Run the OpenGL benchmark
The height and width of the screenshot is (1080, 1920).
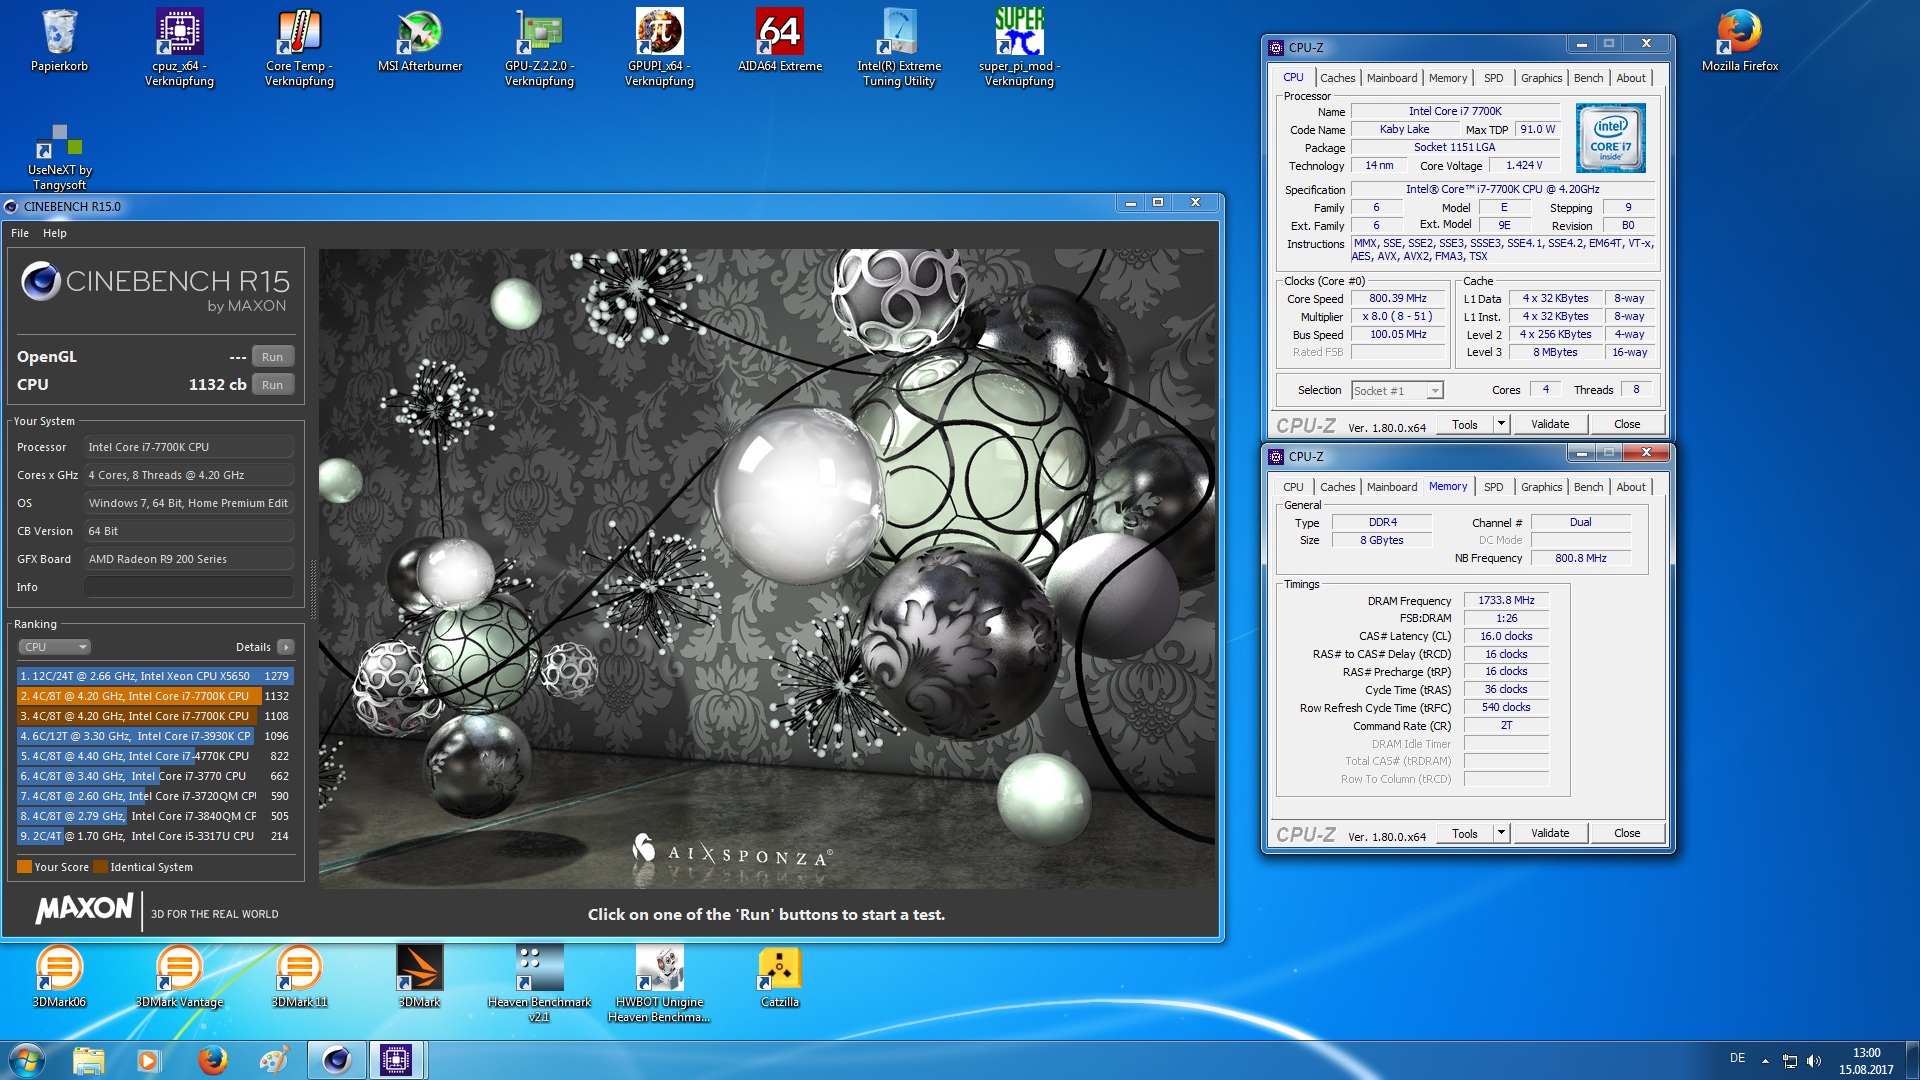272,357
